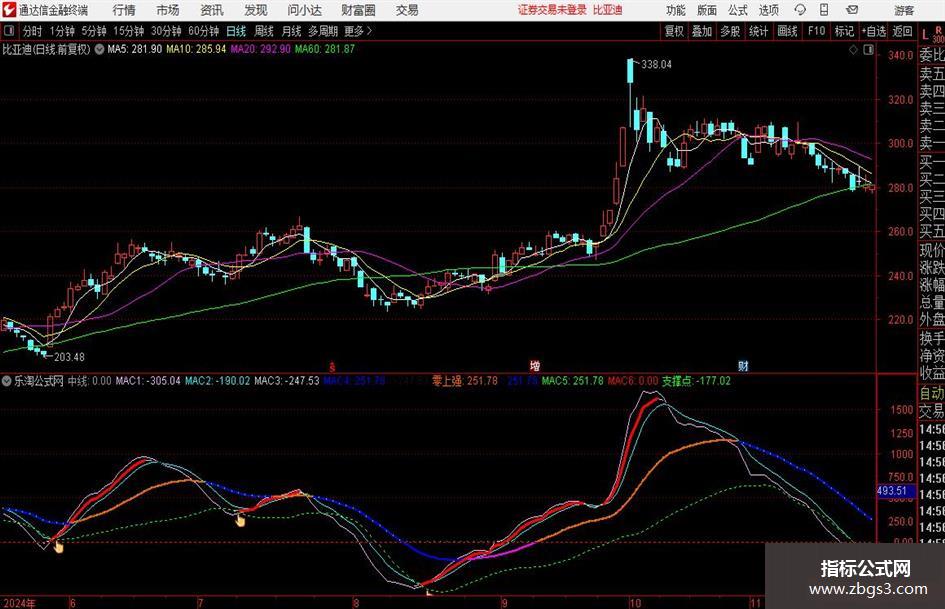945x609 pixels.
Task: Switch to 1分钟 period
Action: [62, 31]
